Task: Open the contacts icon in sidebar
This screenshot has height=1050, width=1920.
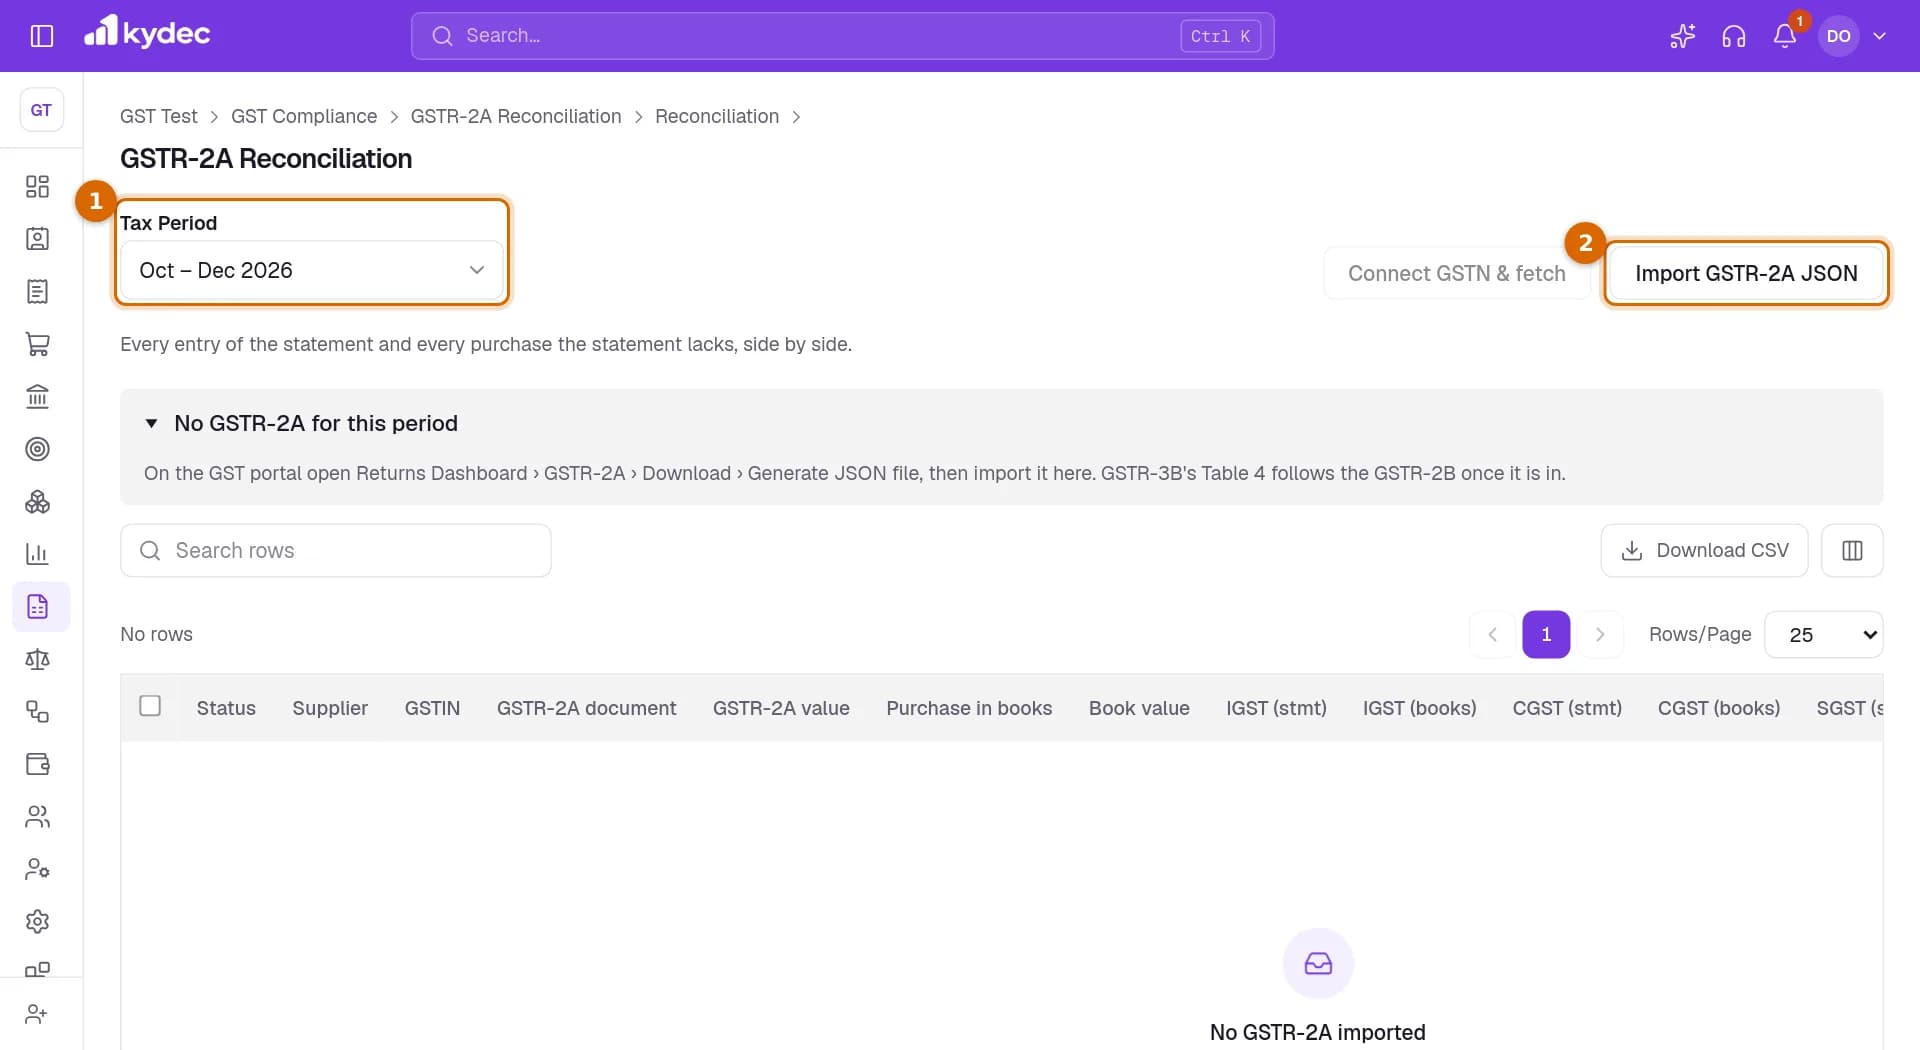Action: [x=37, y=239]
